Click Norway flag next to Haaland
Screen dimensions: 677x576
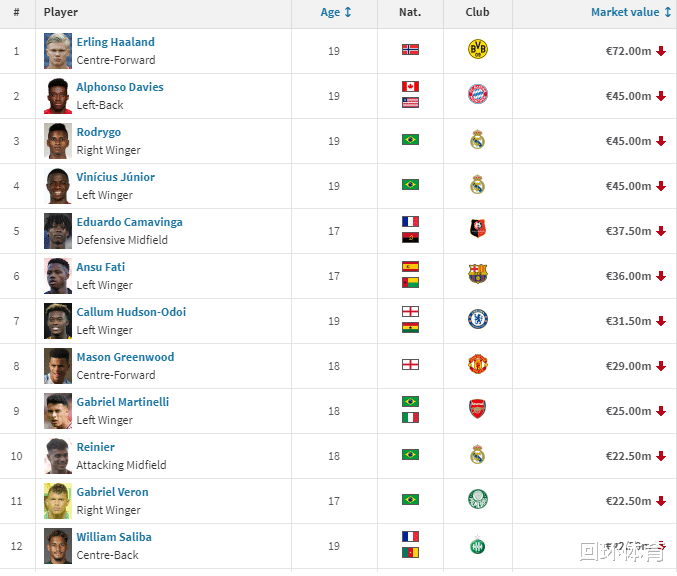[410, 49]
